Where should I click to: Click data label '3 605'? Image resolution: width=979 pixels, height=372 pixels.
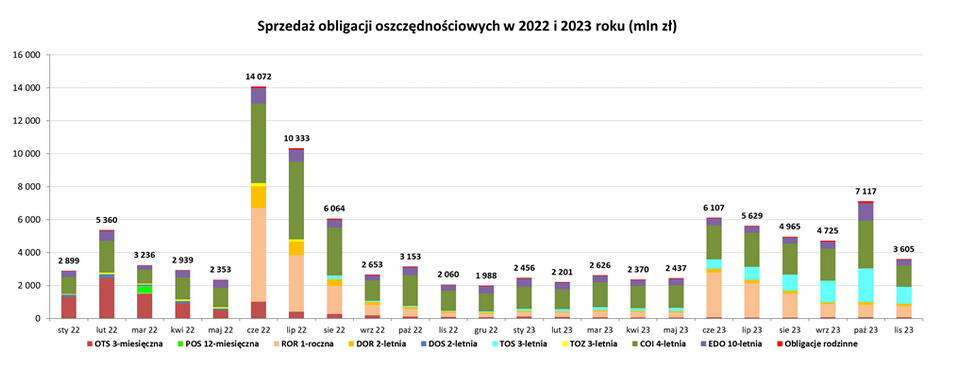pyautogui.click(x=905, y=249)
